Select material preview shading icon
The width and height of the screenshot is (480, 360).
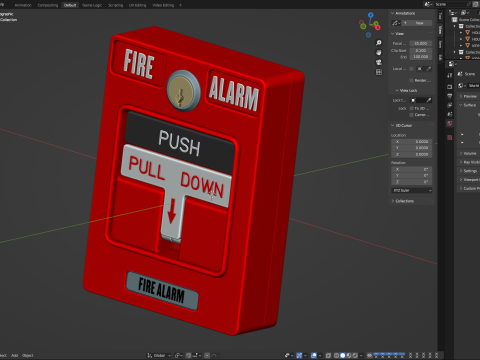click(349, 355)
